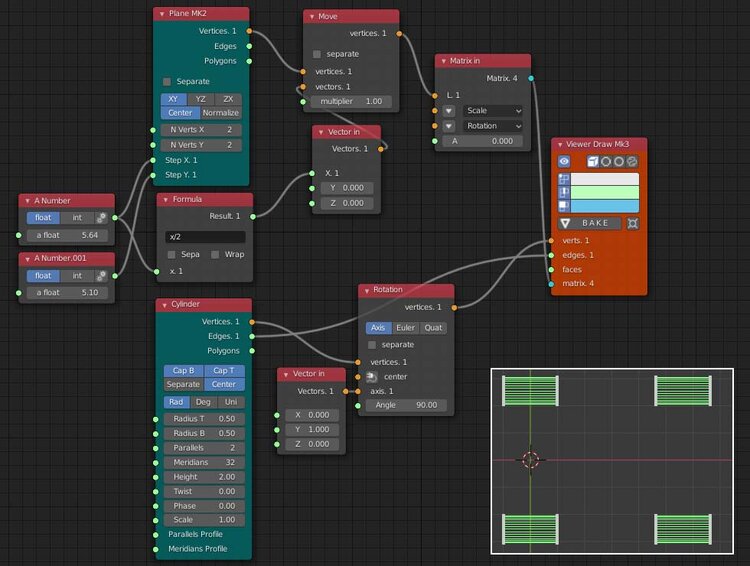The width and height of the screenshot is (750, 566).
Task: Click the center icon in the Rotation node
Action: pyautogui.click(x=372, y=377)
